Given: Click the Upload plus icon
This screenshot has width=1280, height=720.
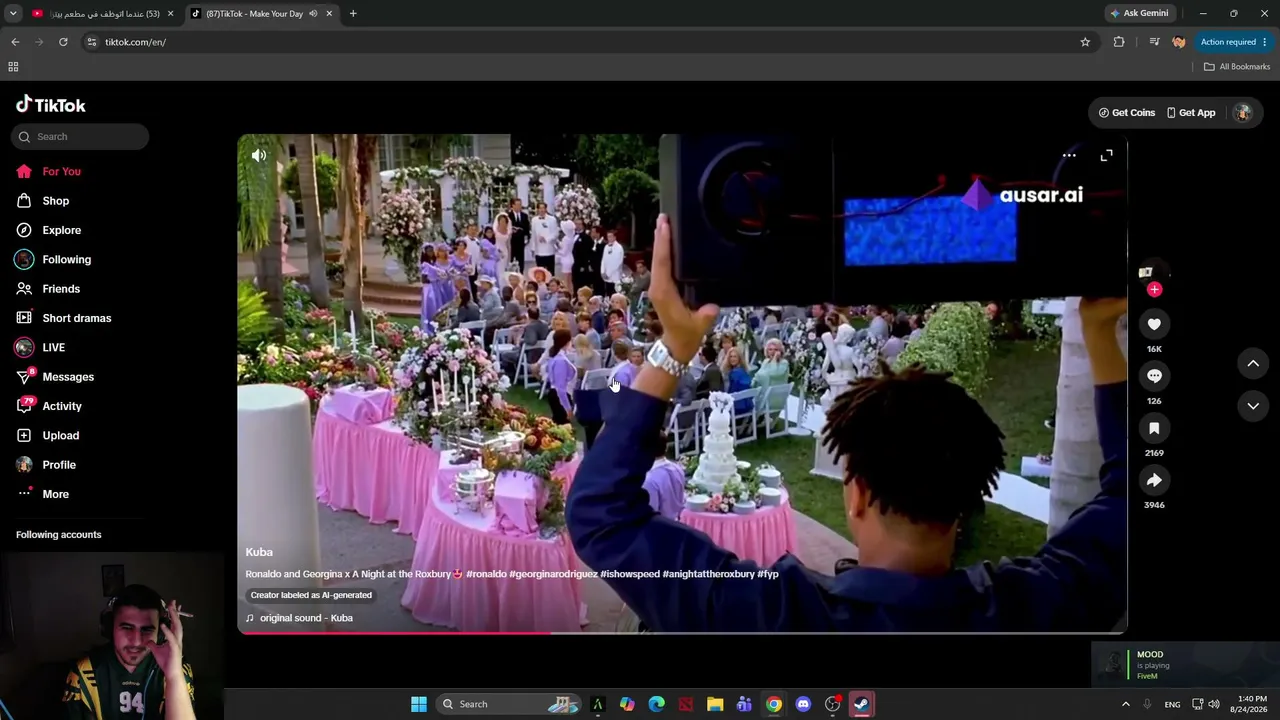Looking at the screenshot, I should pos(24,435).
